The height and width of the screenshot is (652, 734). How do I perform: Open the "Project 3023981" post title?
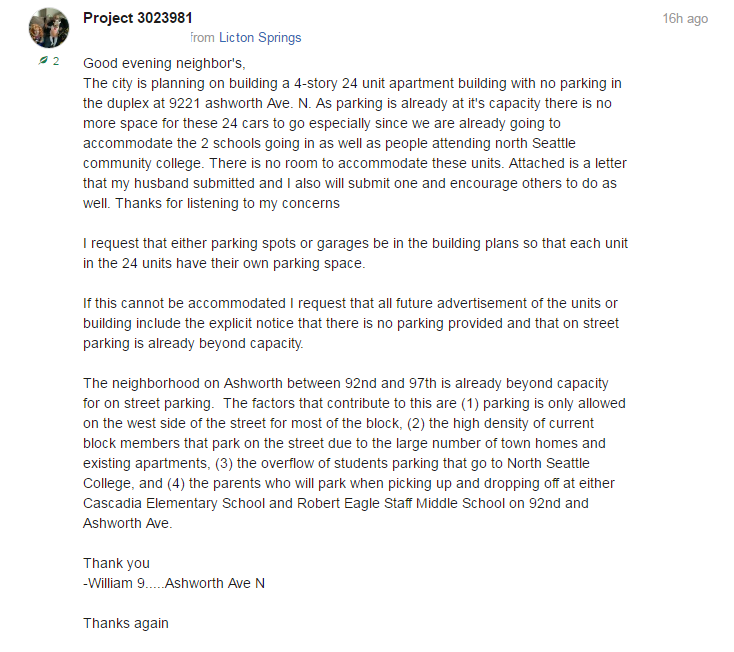[x=138, y=19]
